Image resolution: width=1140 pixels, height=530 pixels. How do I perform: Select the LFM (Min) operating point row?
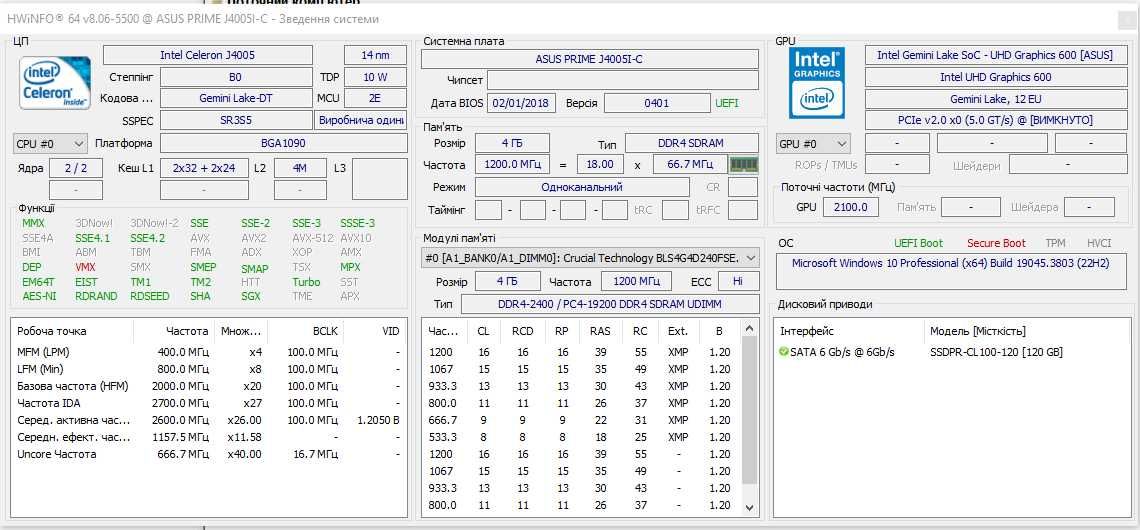pos(209,369)
